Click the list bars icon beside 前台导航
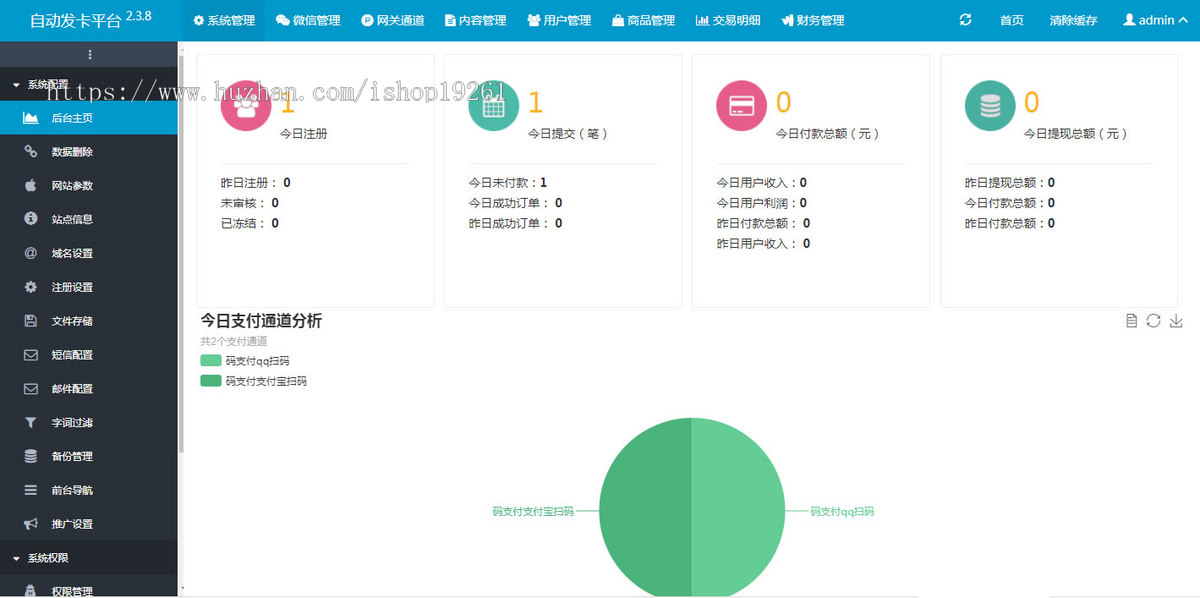 [30, 490]
